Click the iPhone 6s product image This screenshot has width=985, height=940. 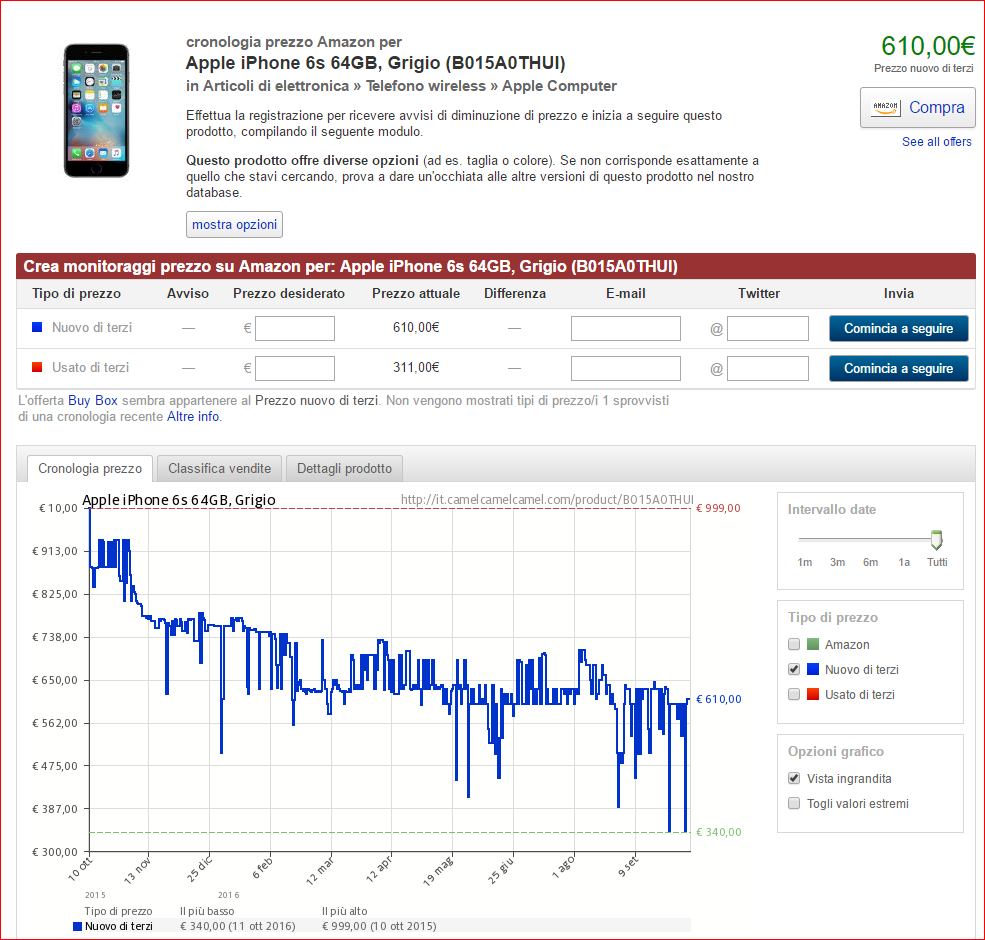[96, 110]
